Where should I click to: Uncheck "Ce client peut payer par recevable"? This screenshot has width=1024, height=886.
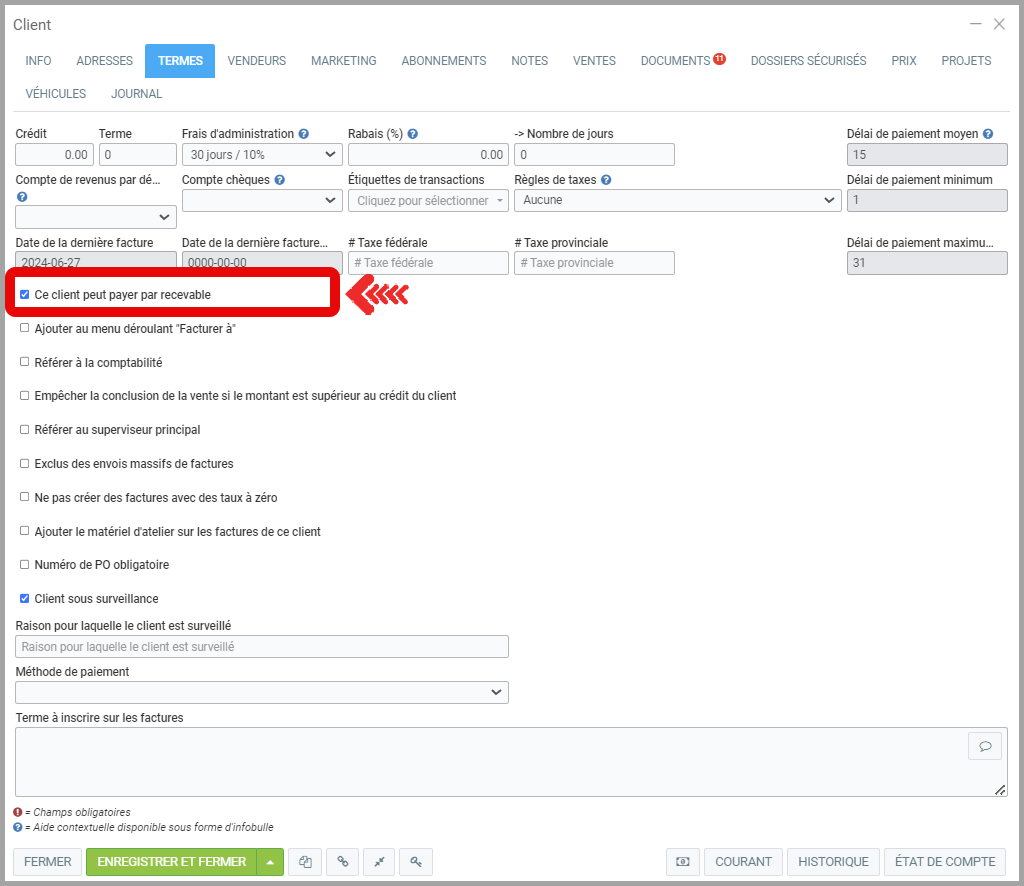point(25,295)
